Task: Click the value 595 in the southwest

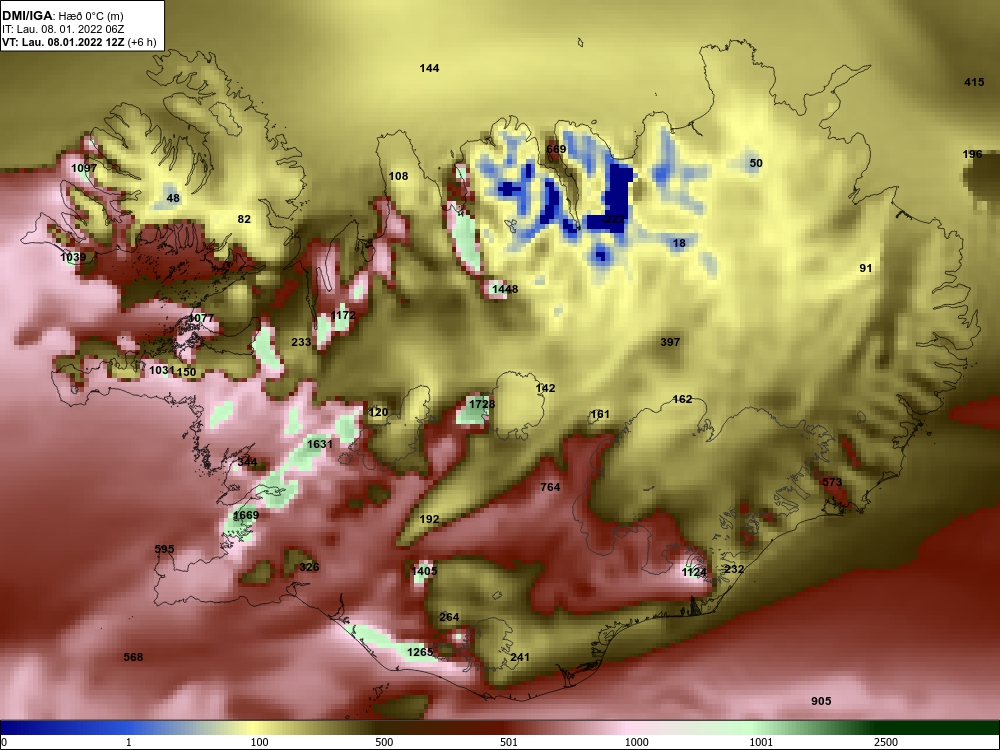Action: 165,549
